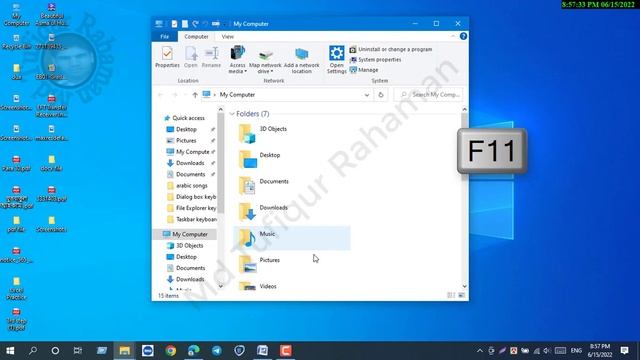Open the address bar history dropdown

[367, 95]
